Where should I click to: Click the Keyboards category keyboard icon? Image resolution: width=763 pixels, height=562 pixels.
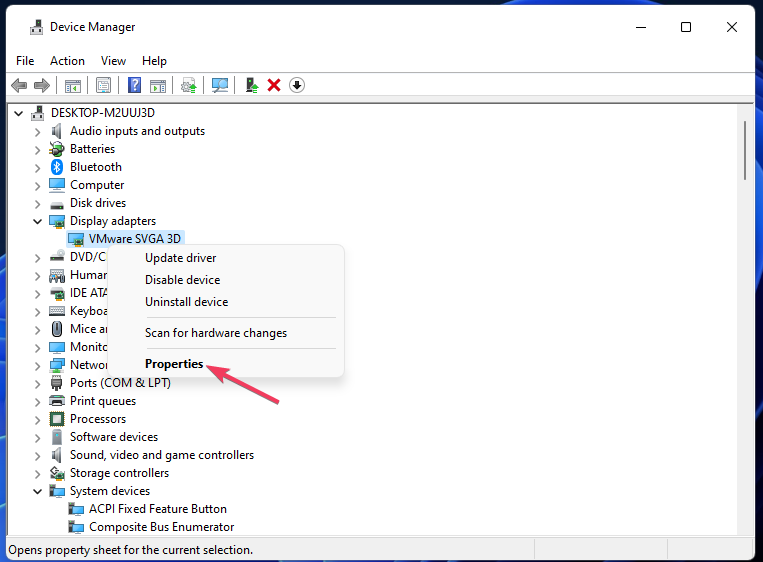(57, 311)
